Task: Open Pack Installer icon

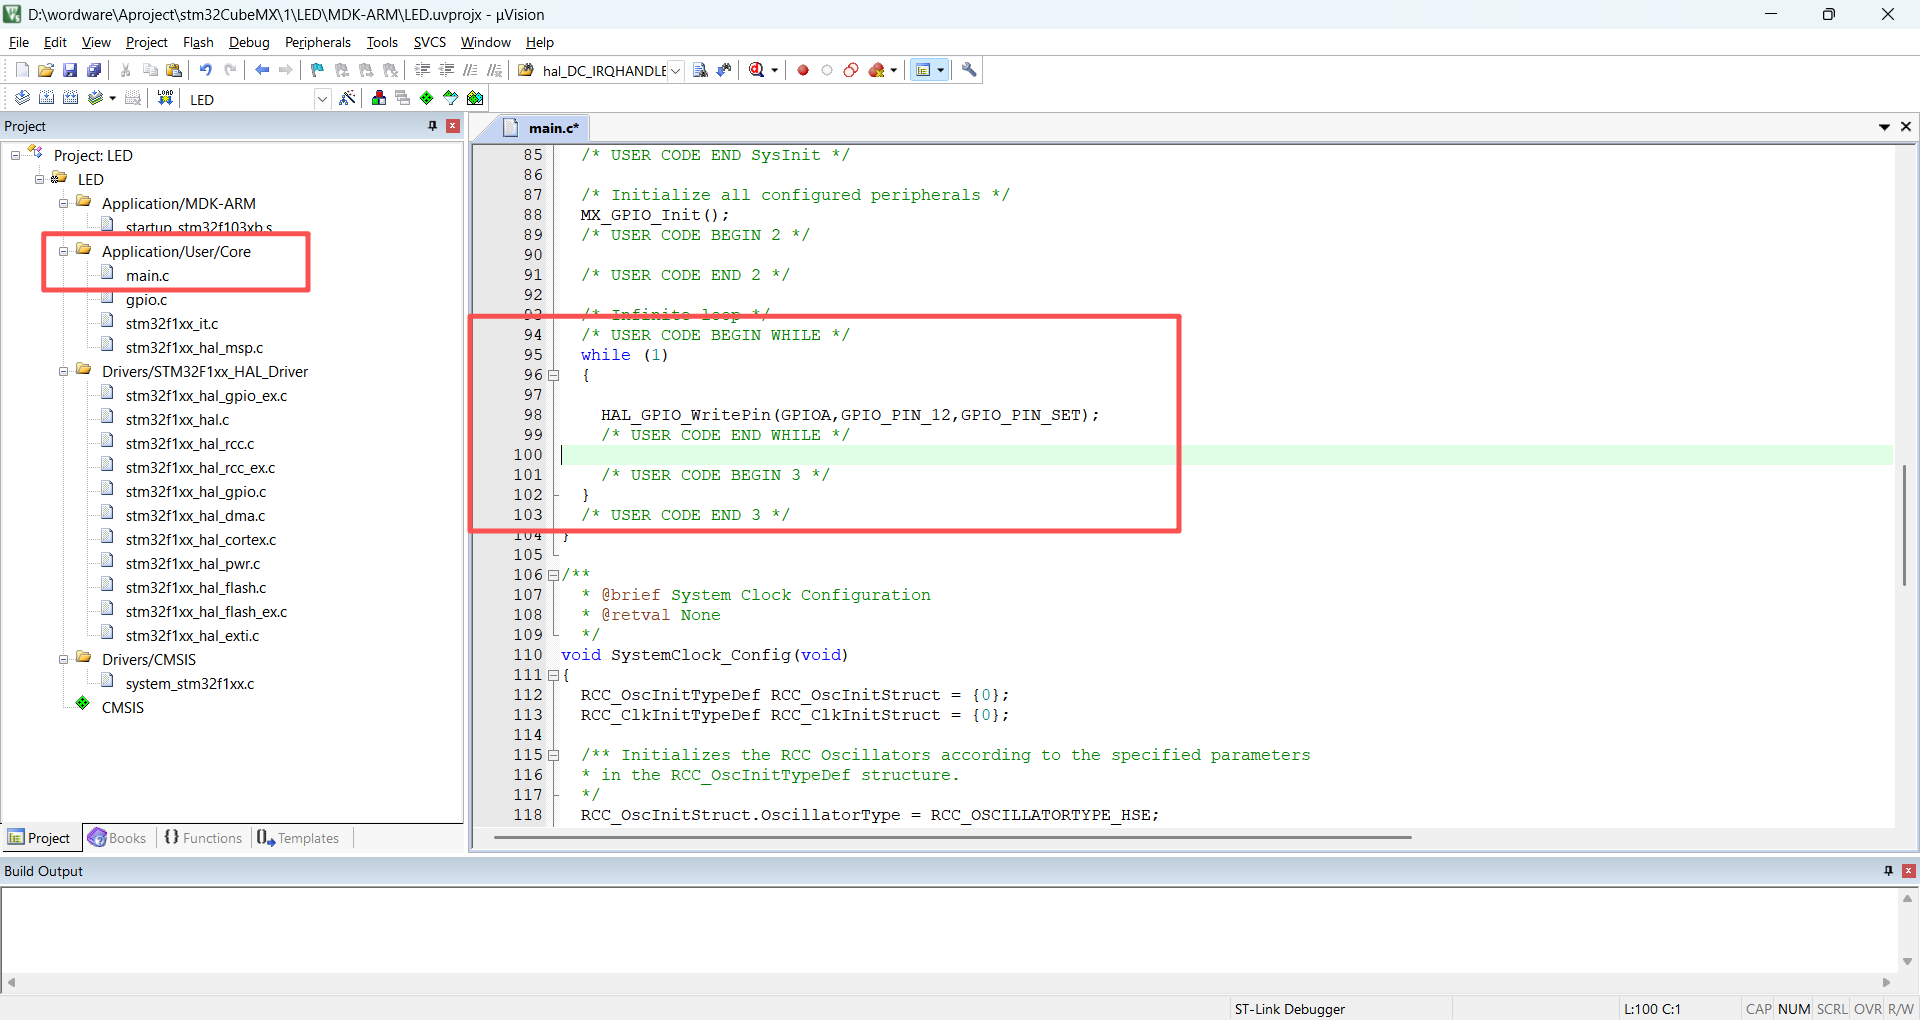Action: click(475, 98)
